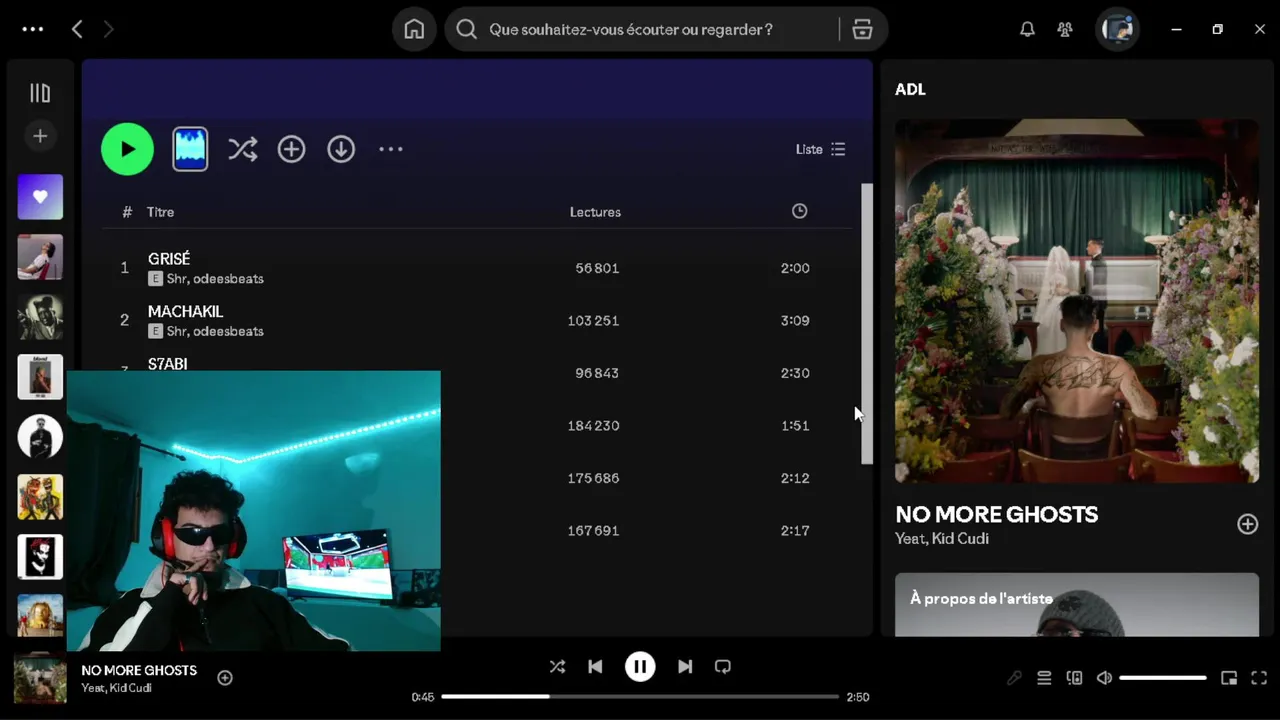Seek within the playback progress bar
Screen dimensions: 1280x720
click(x=640, y=696)
